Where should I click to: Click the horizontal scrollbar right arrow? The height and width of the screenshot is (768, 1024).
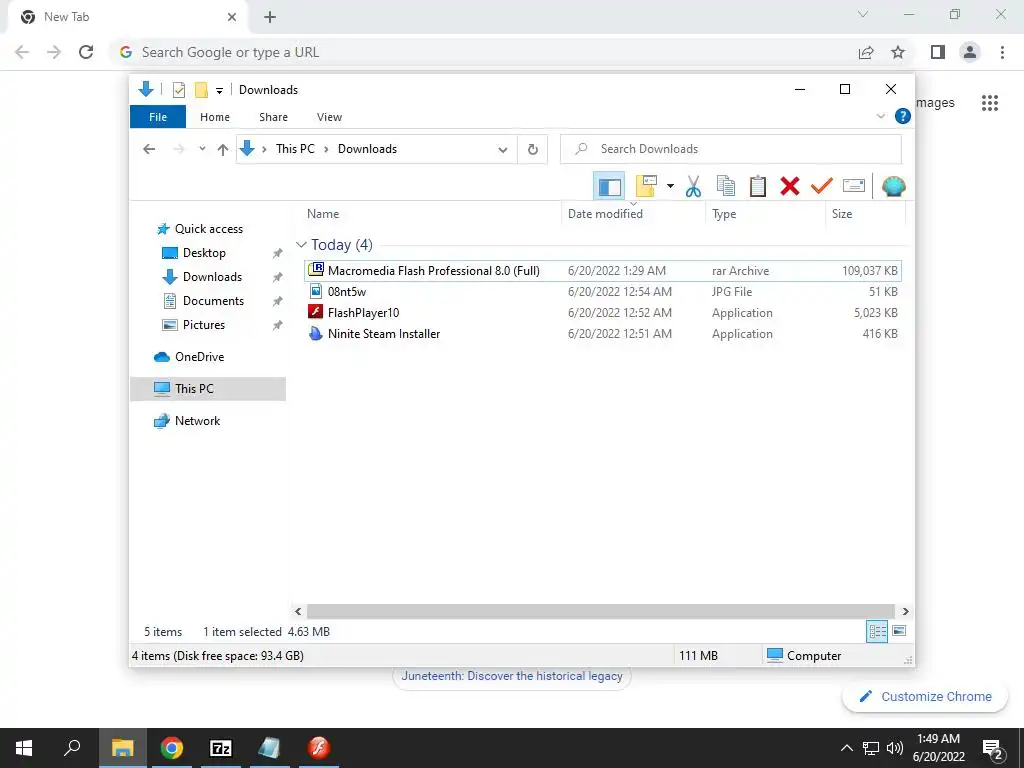905,611
